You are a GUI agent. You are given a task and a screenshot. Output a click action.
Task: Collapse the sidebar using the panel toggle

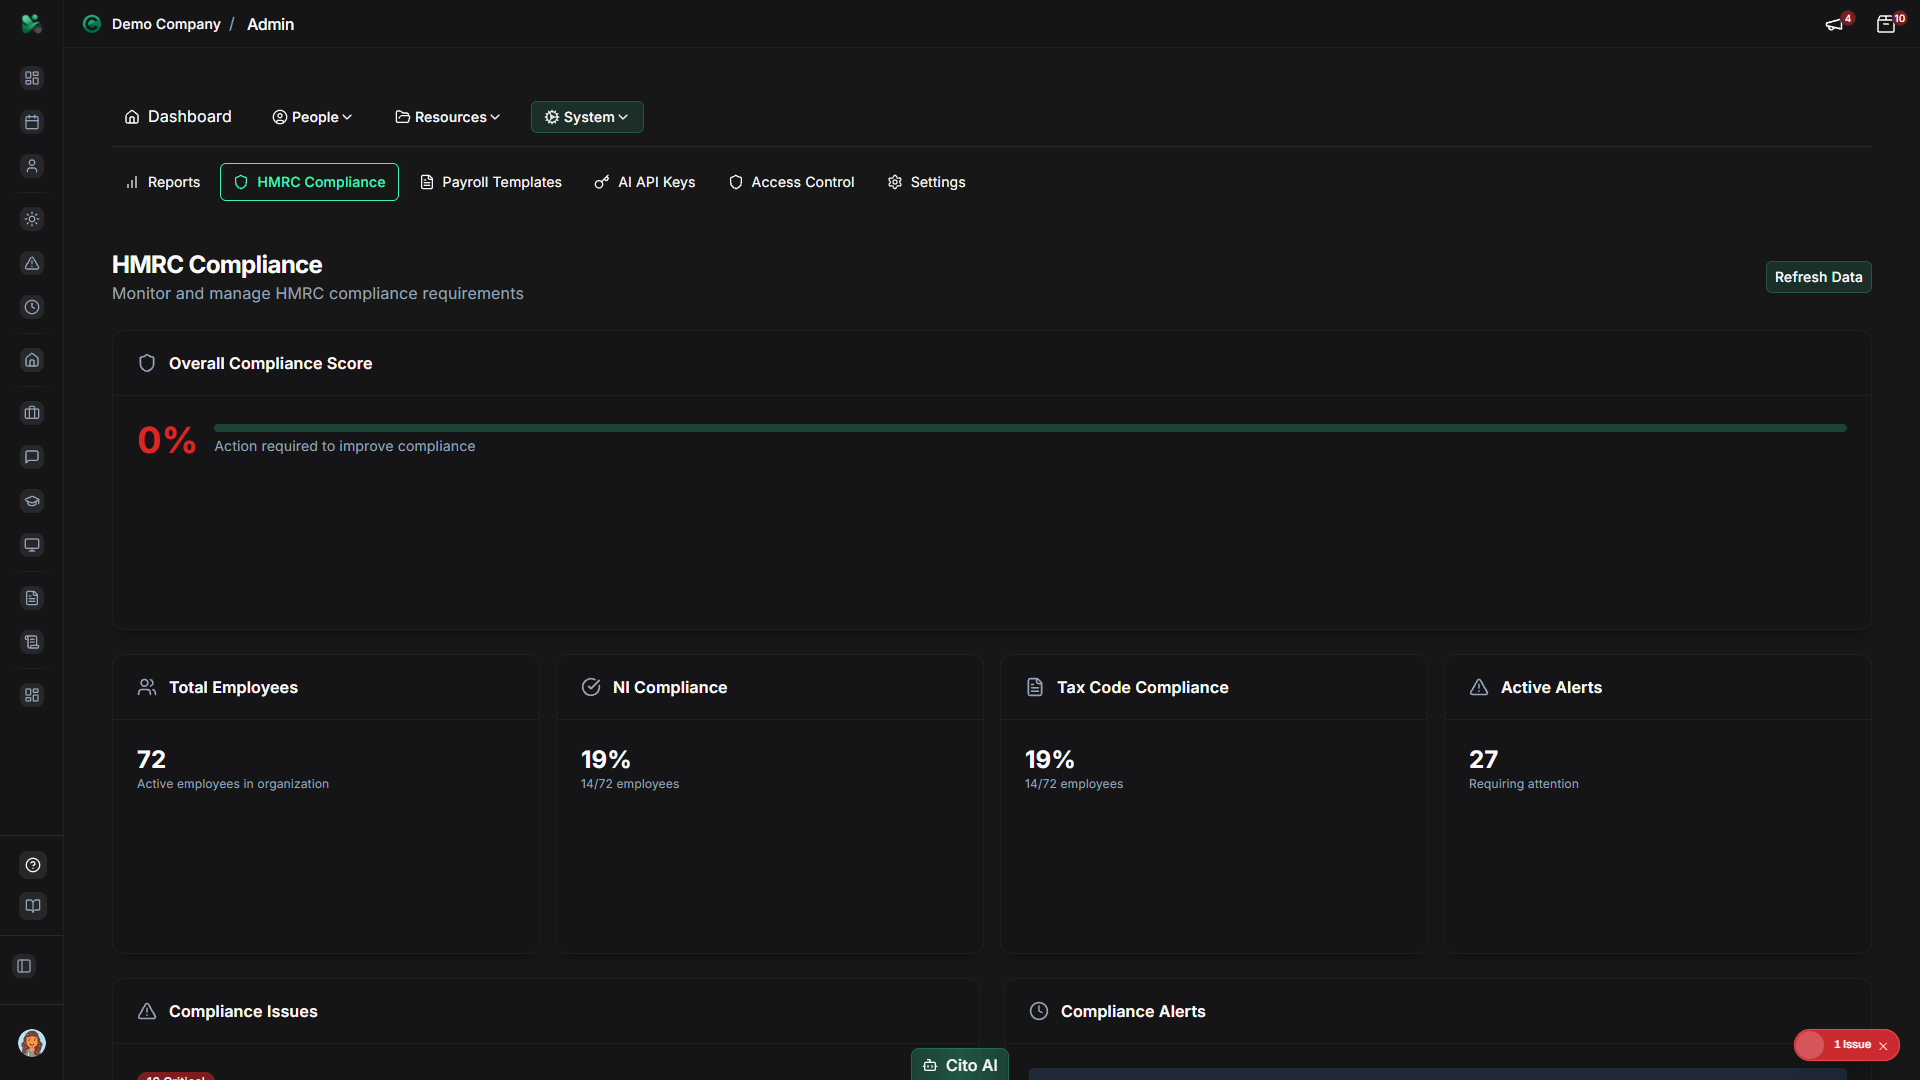point(24,966)
